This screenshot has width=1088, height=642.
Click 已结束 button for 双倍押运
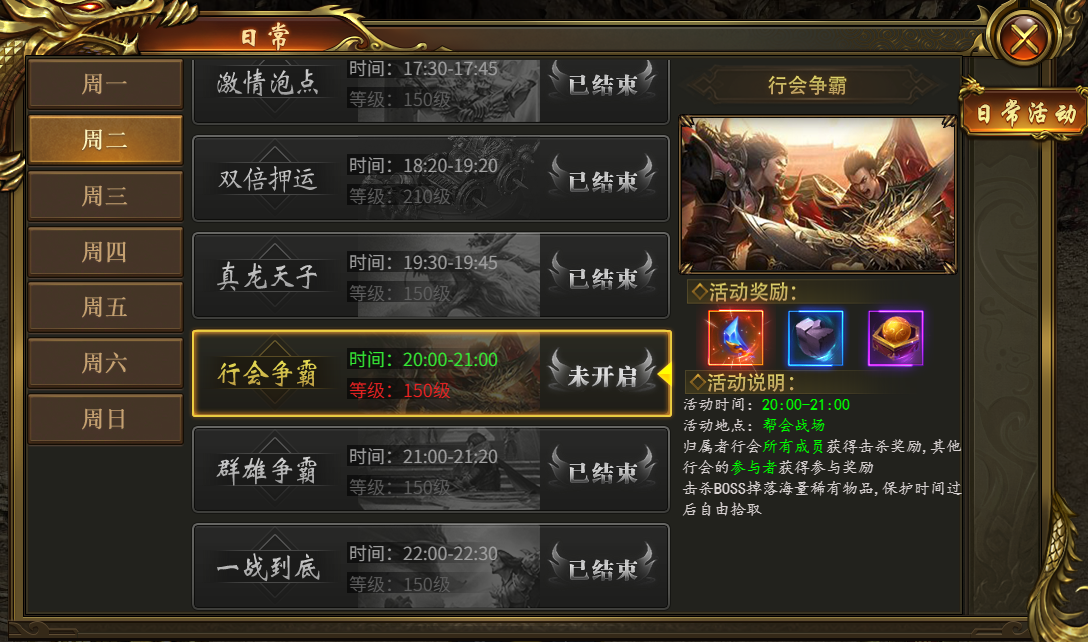click(602, 180)
